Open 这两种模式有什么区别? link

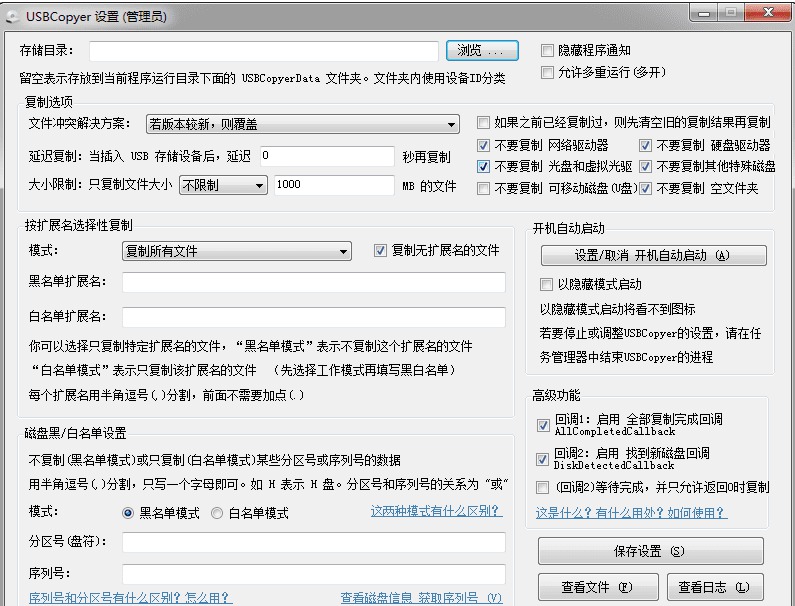tap(437, 511)
